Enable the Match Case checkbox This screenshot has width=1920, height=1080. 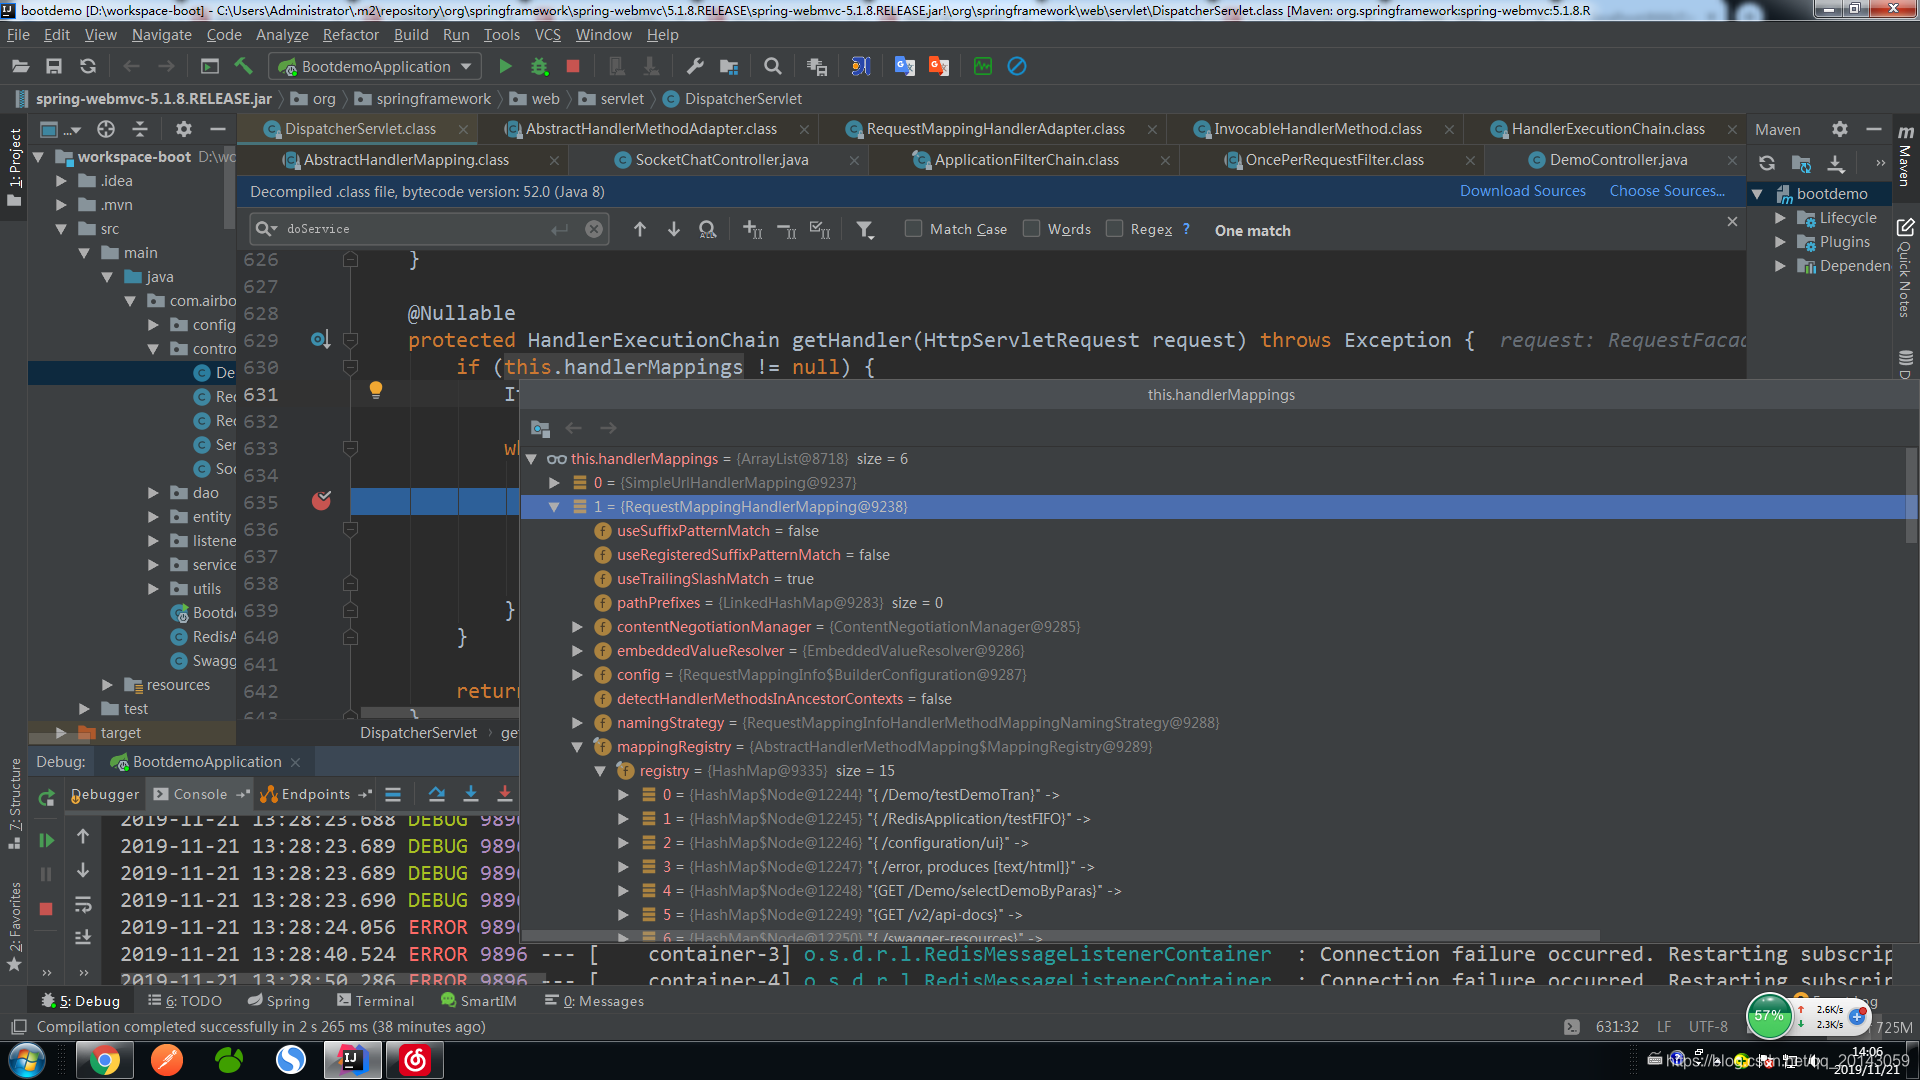[x=913, y=229]
